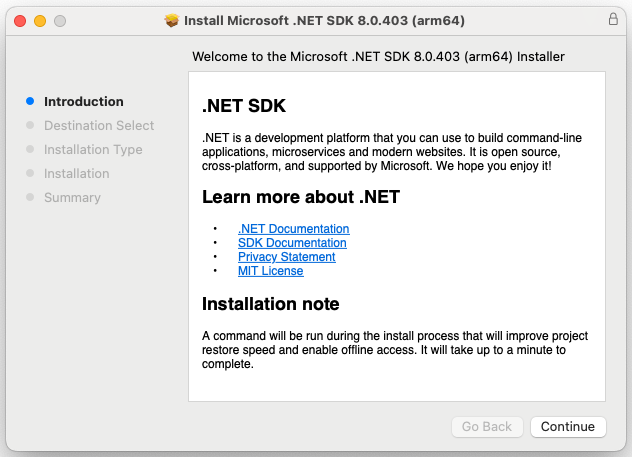Image resolution: width=632 pixels, height=457 pixels.
Task: Select the Destination Select step in the sidebar
Action: [x=99, y=125]
